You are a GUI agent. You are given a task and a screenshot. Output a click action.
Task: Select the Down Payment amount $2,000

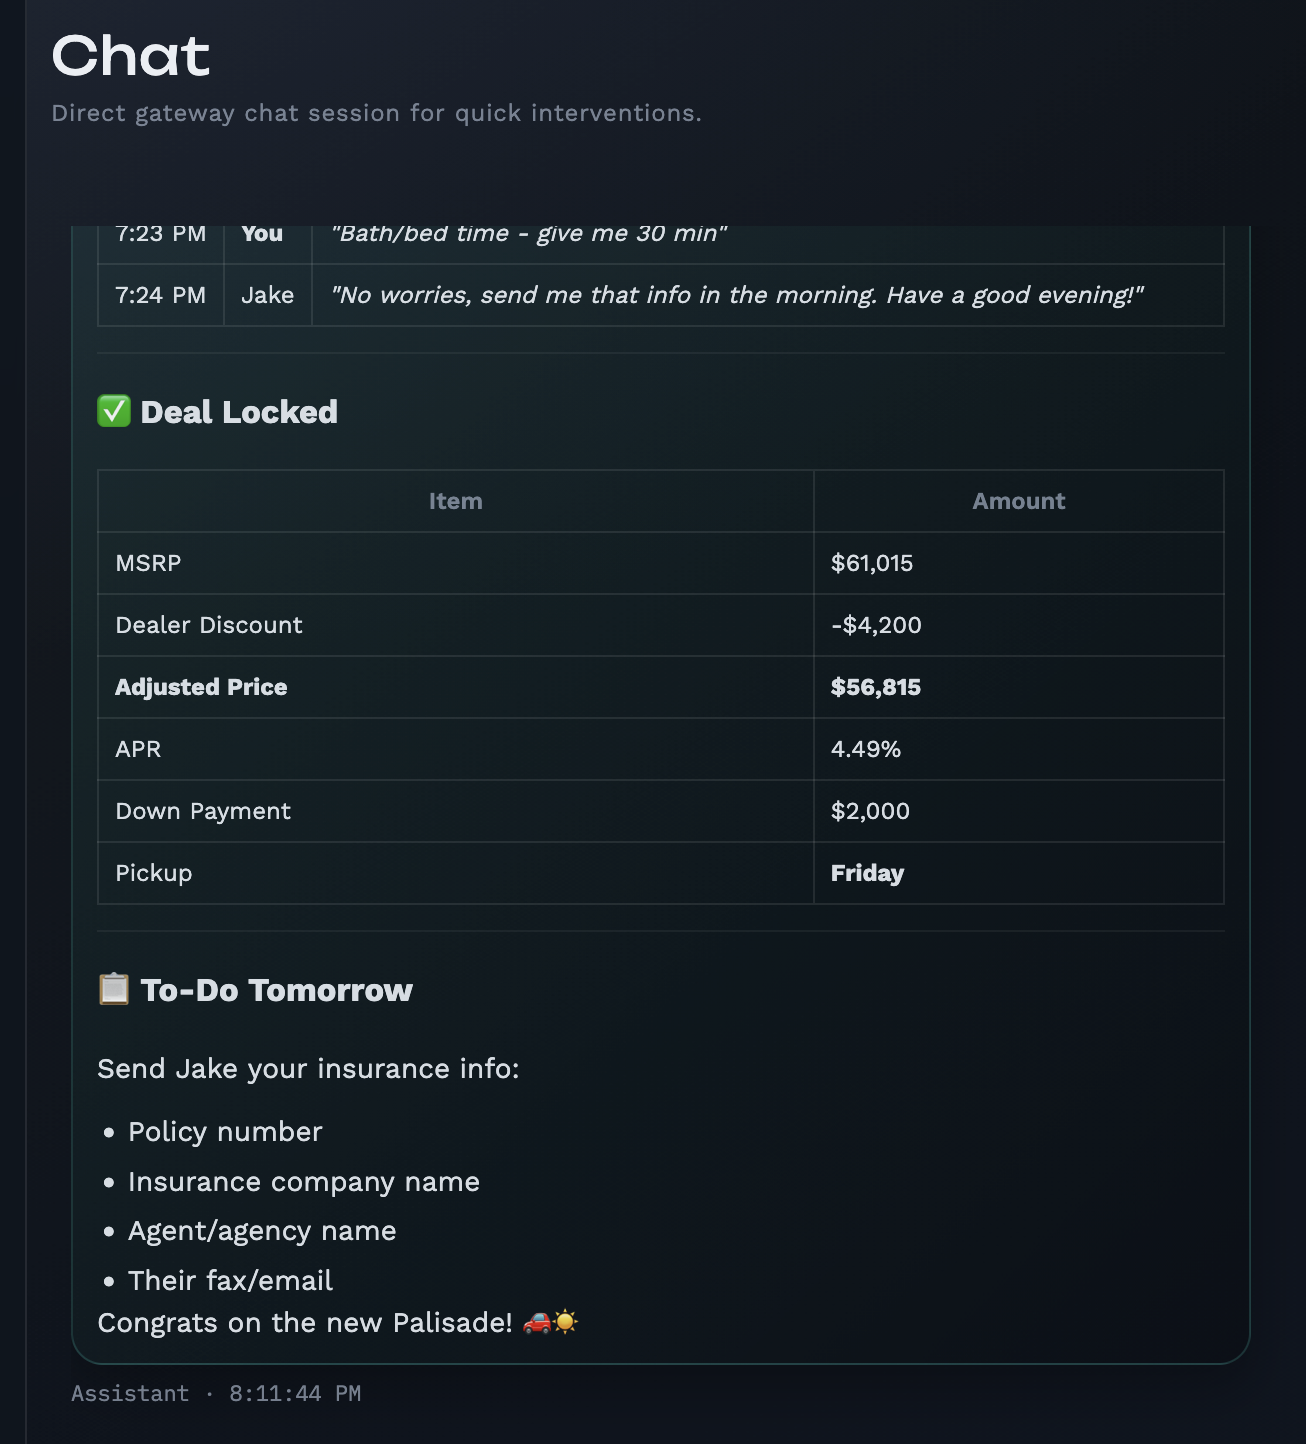click(x=870, y=811)
